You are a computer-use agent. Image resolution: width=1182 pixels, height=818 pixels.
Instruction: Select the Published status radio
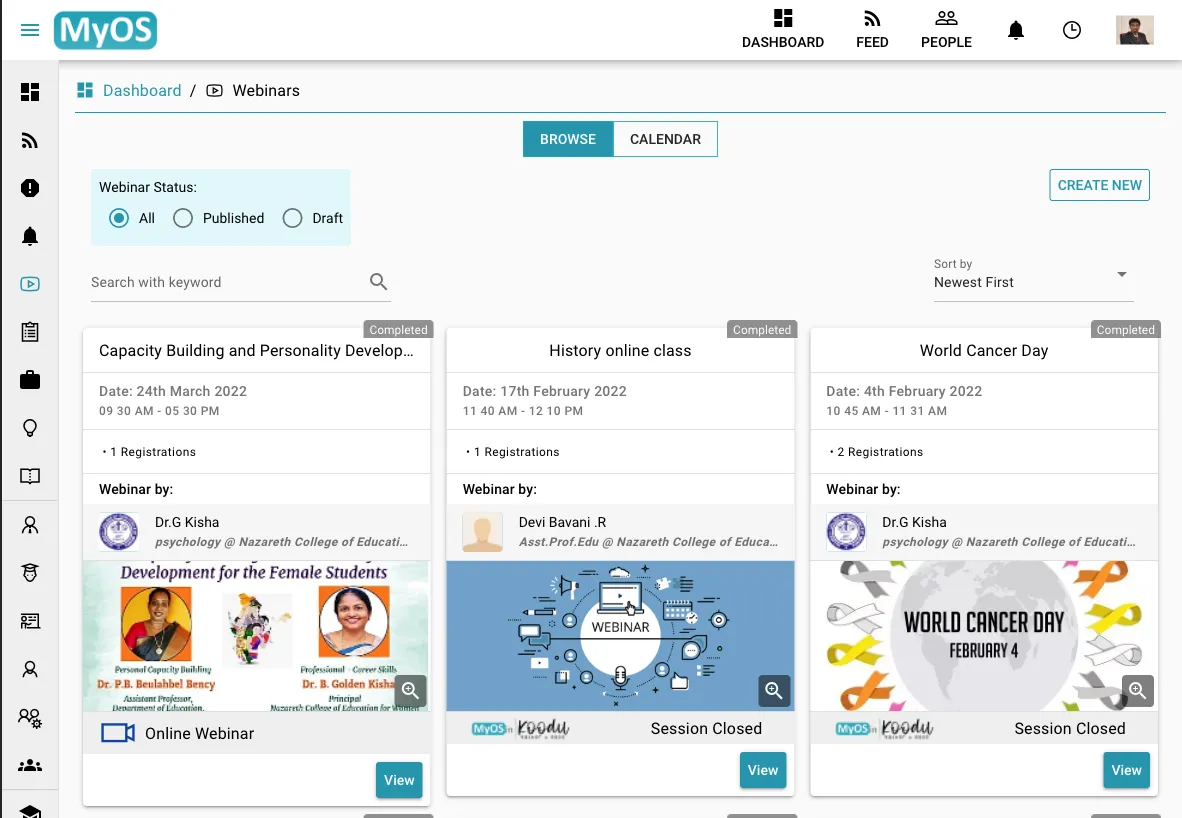(x=182, y=218)
